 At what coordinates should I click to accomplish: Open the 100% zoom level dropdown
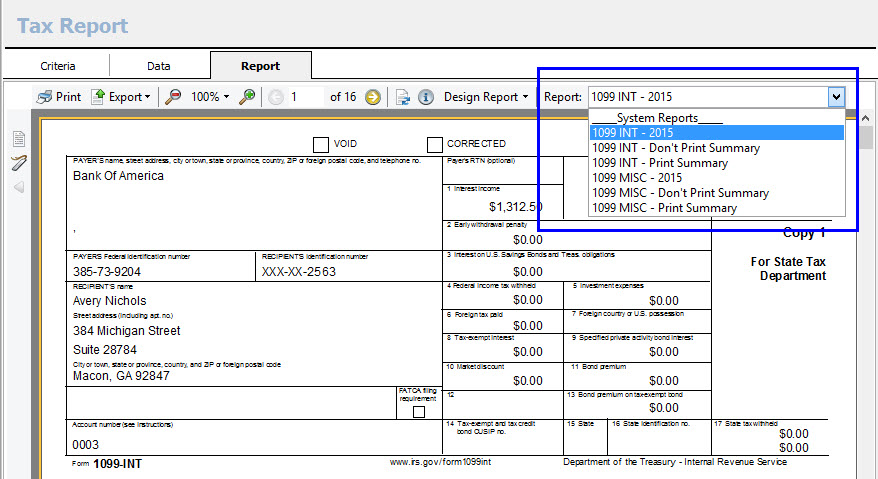point(211,97)
